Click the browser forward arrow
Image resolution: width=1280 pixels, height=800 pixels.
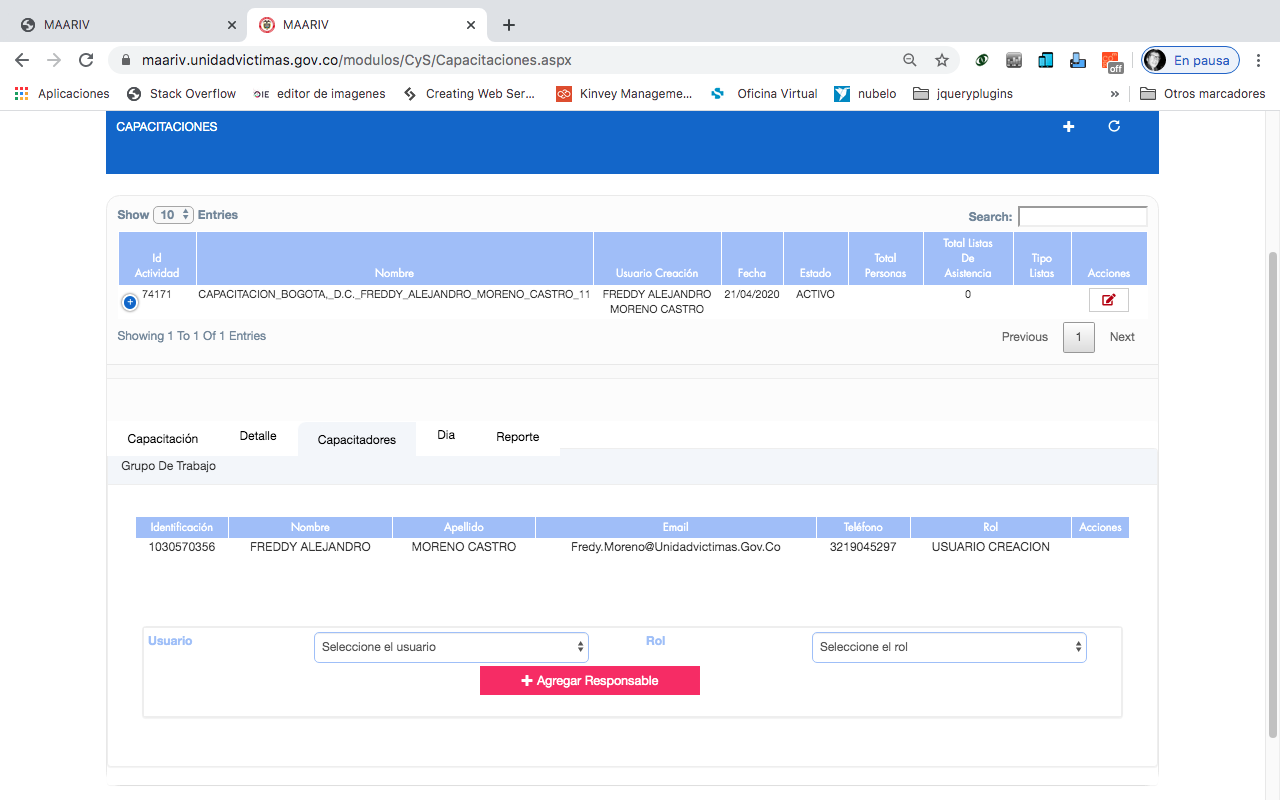[x=54, y=60]
